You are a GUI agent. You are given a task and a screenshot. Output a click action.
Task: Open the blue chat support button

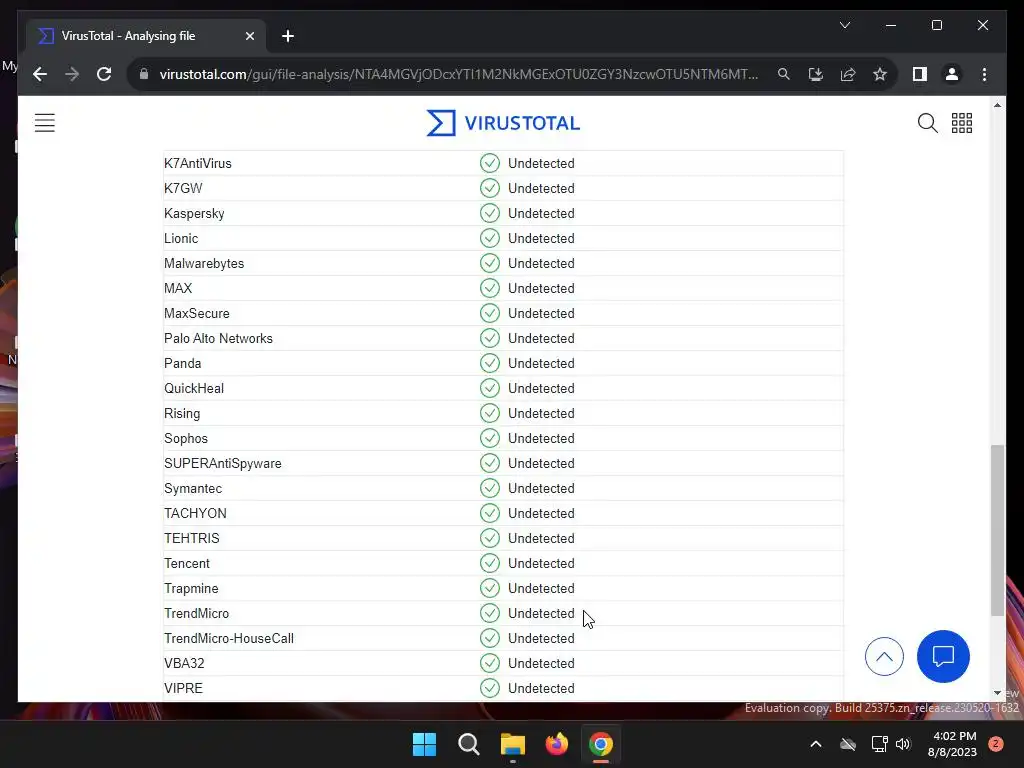pos(943,656)
